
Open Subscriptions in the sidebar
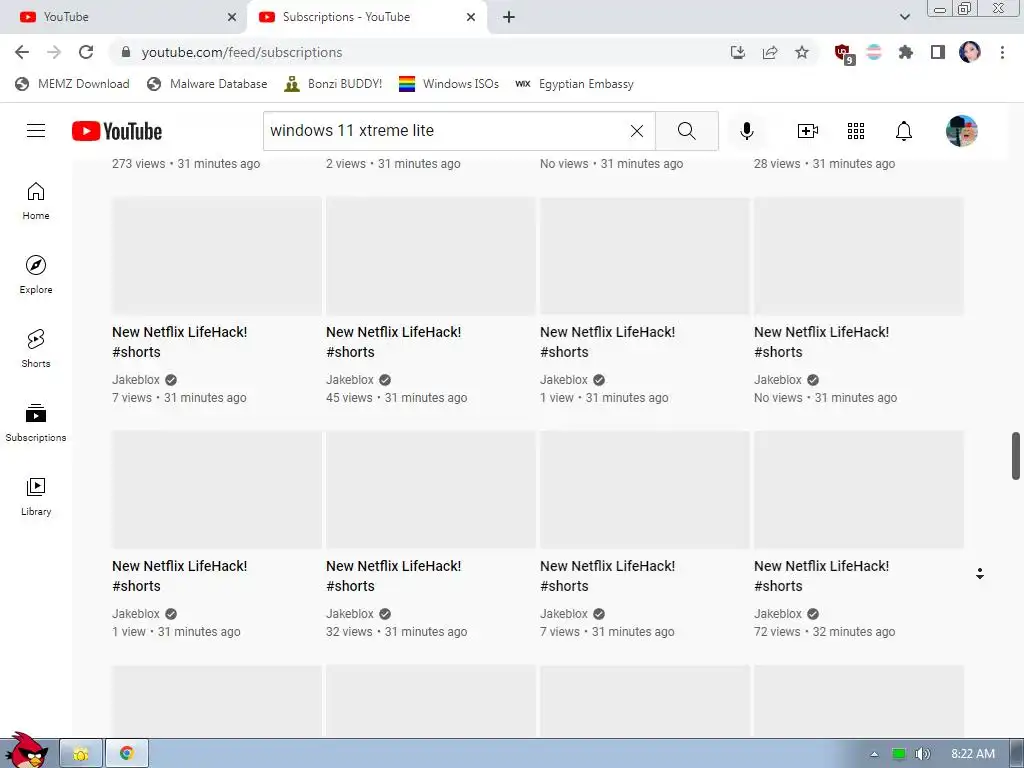36,423
